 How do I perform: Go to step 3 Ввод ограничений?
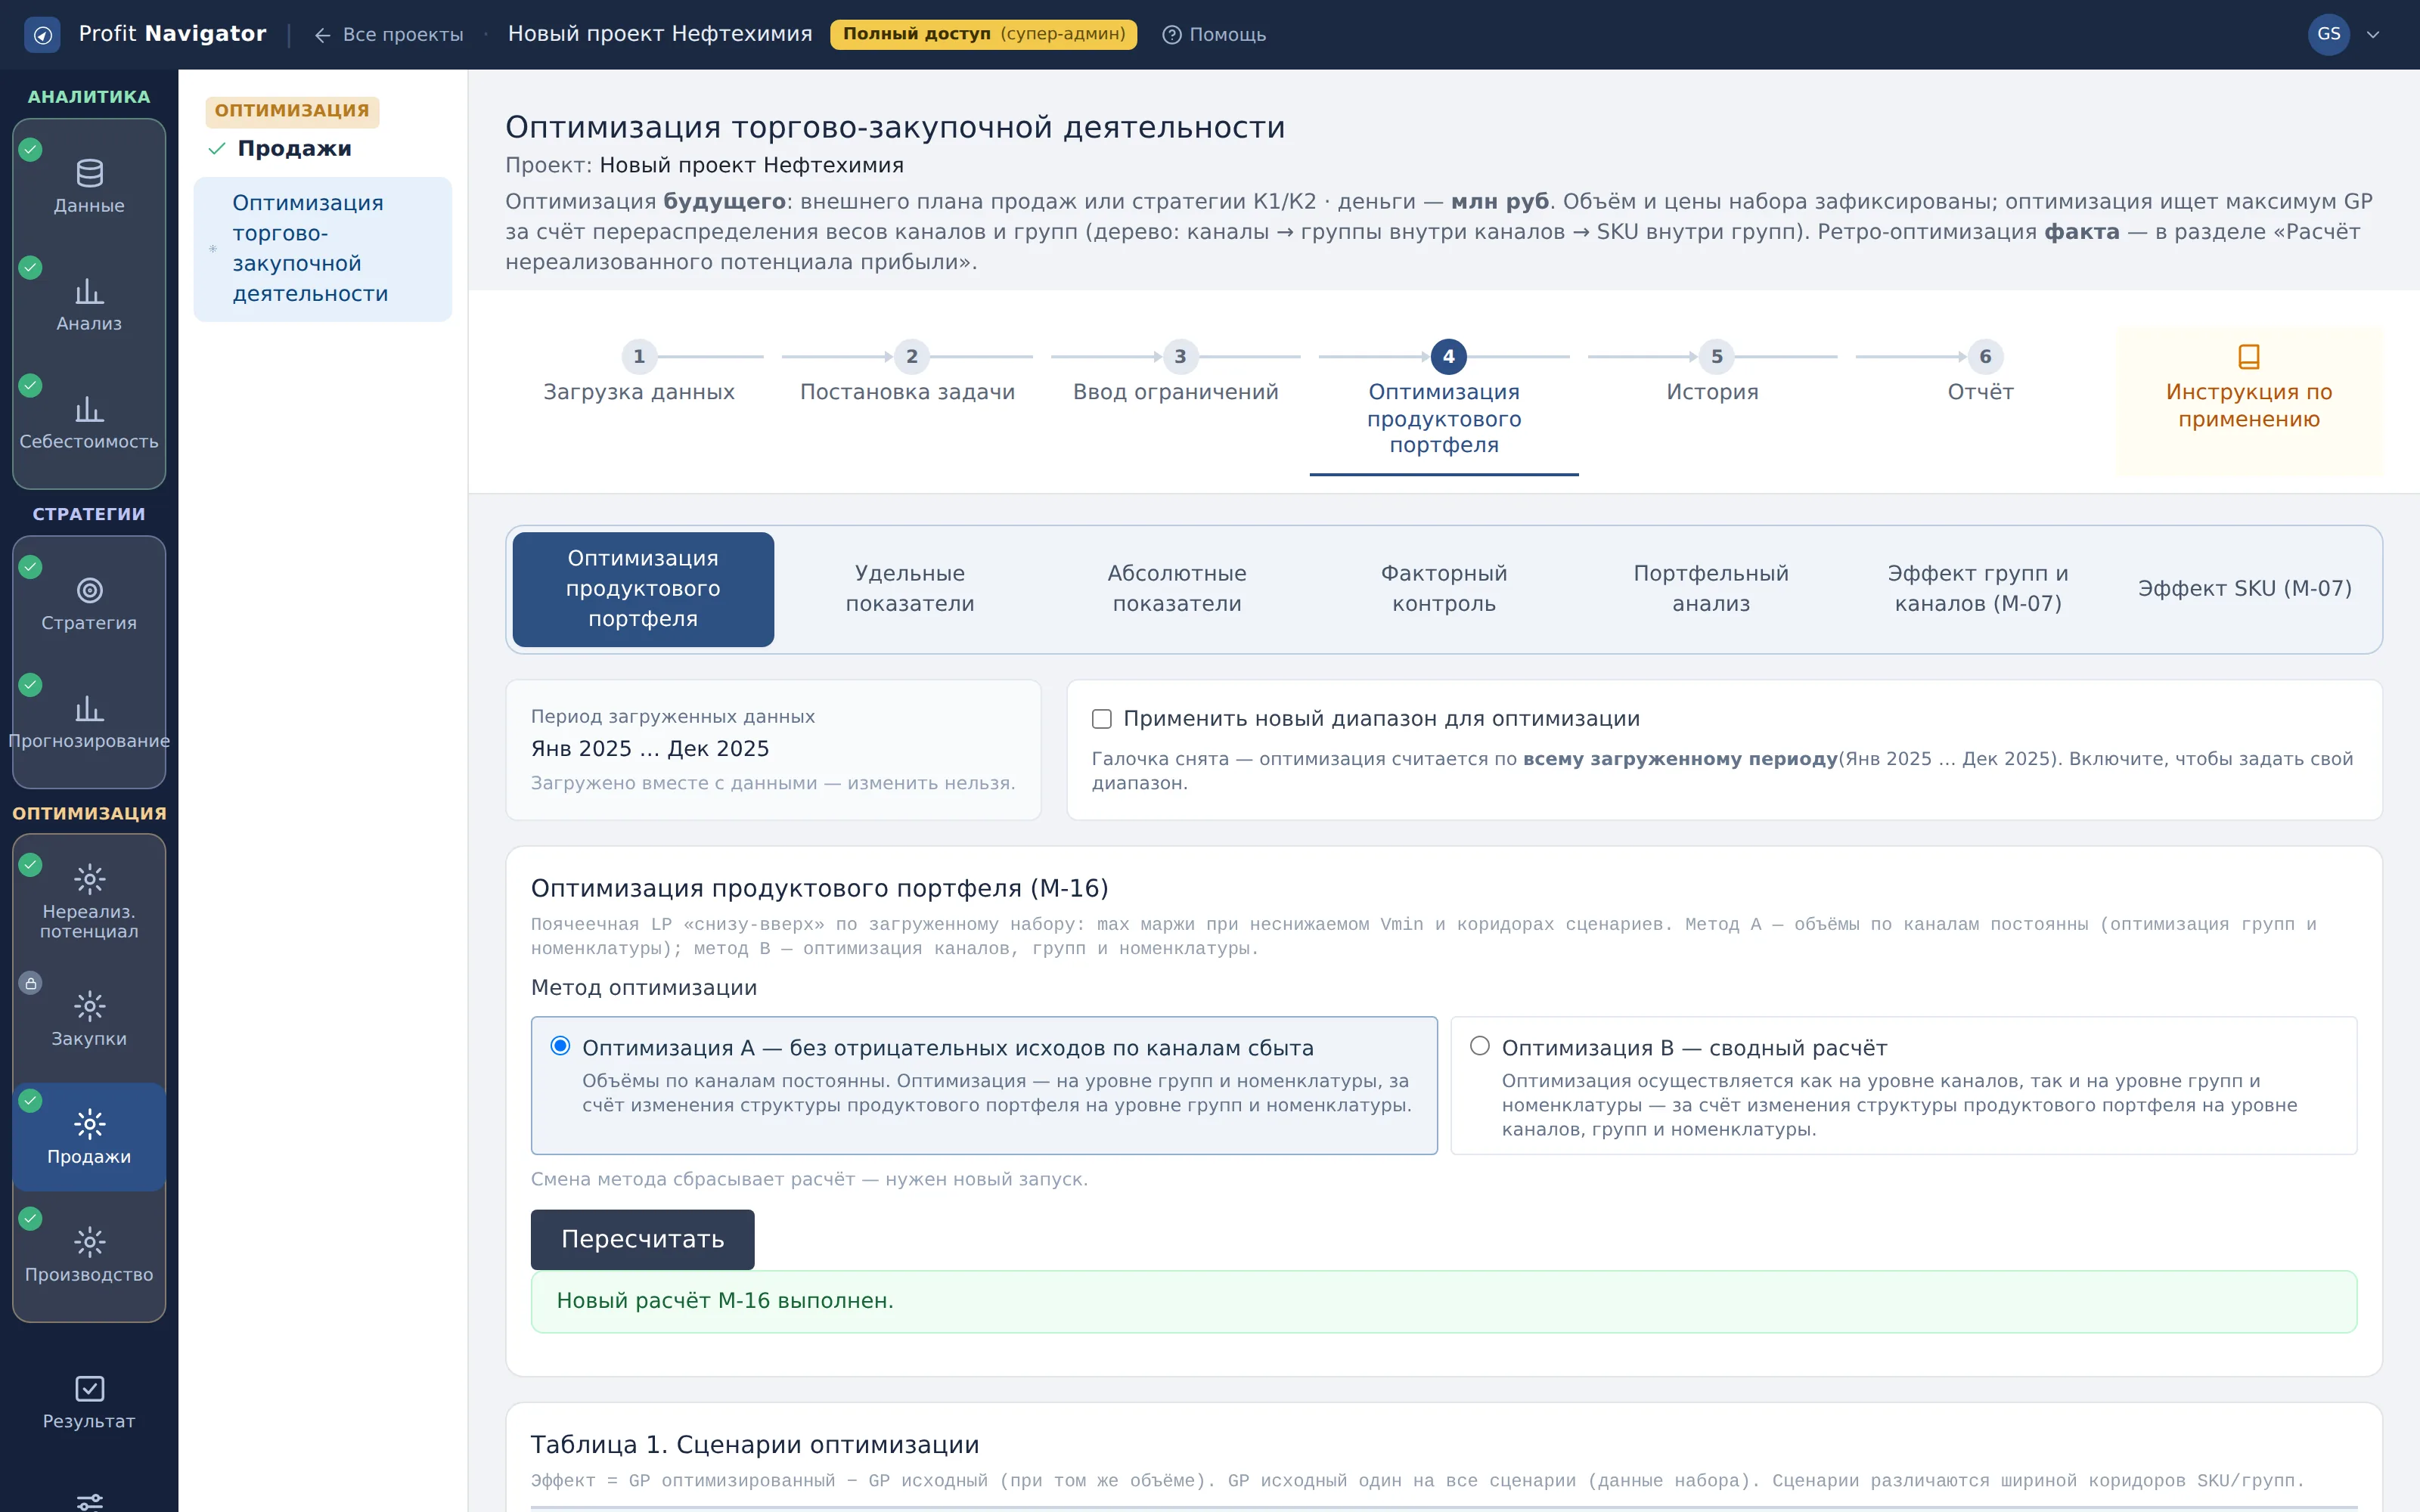[x=1176, y=373]
